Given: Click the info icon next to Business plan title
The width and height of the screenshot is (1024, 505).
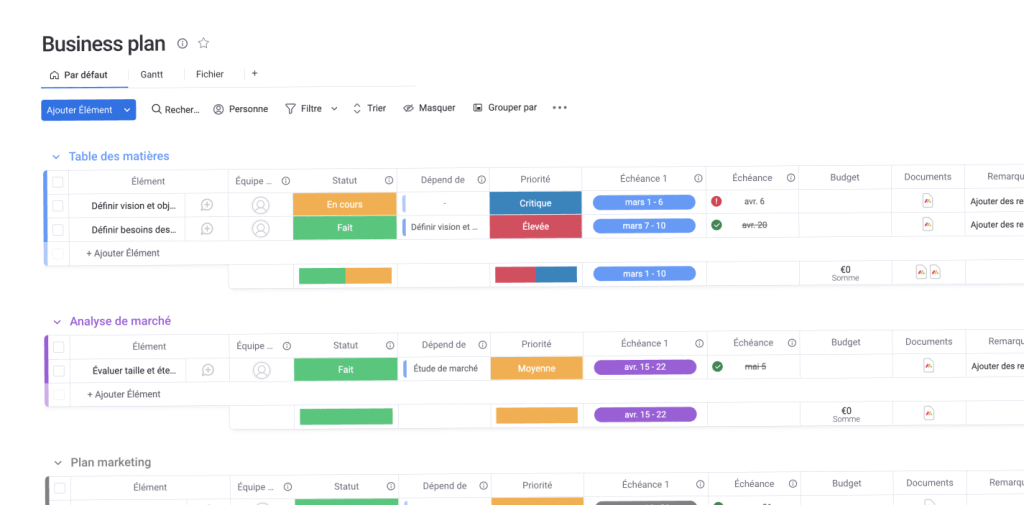Looking at the screenshot, I should click(182, 43).
